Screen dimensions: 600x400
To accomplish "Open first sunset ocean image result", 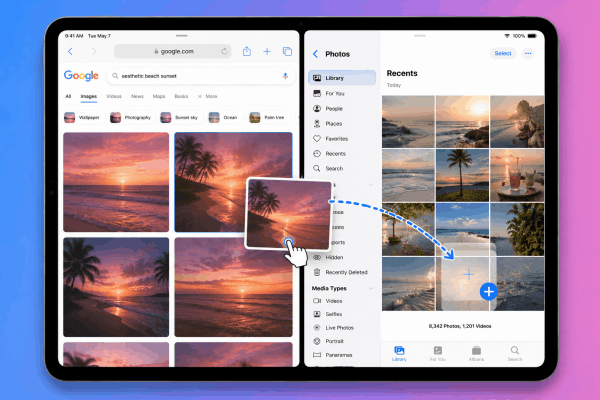I will pos(116,182).
